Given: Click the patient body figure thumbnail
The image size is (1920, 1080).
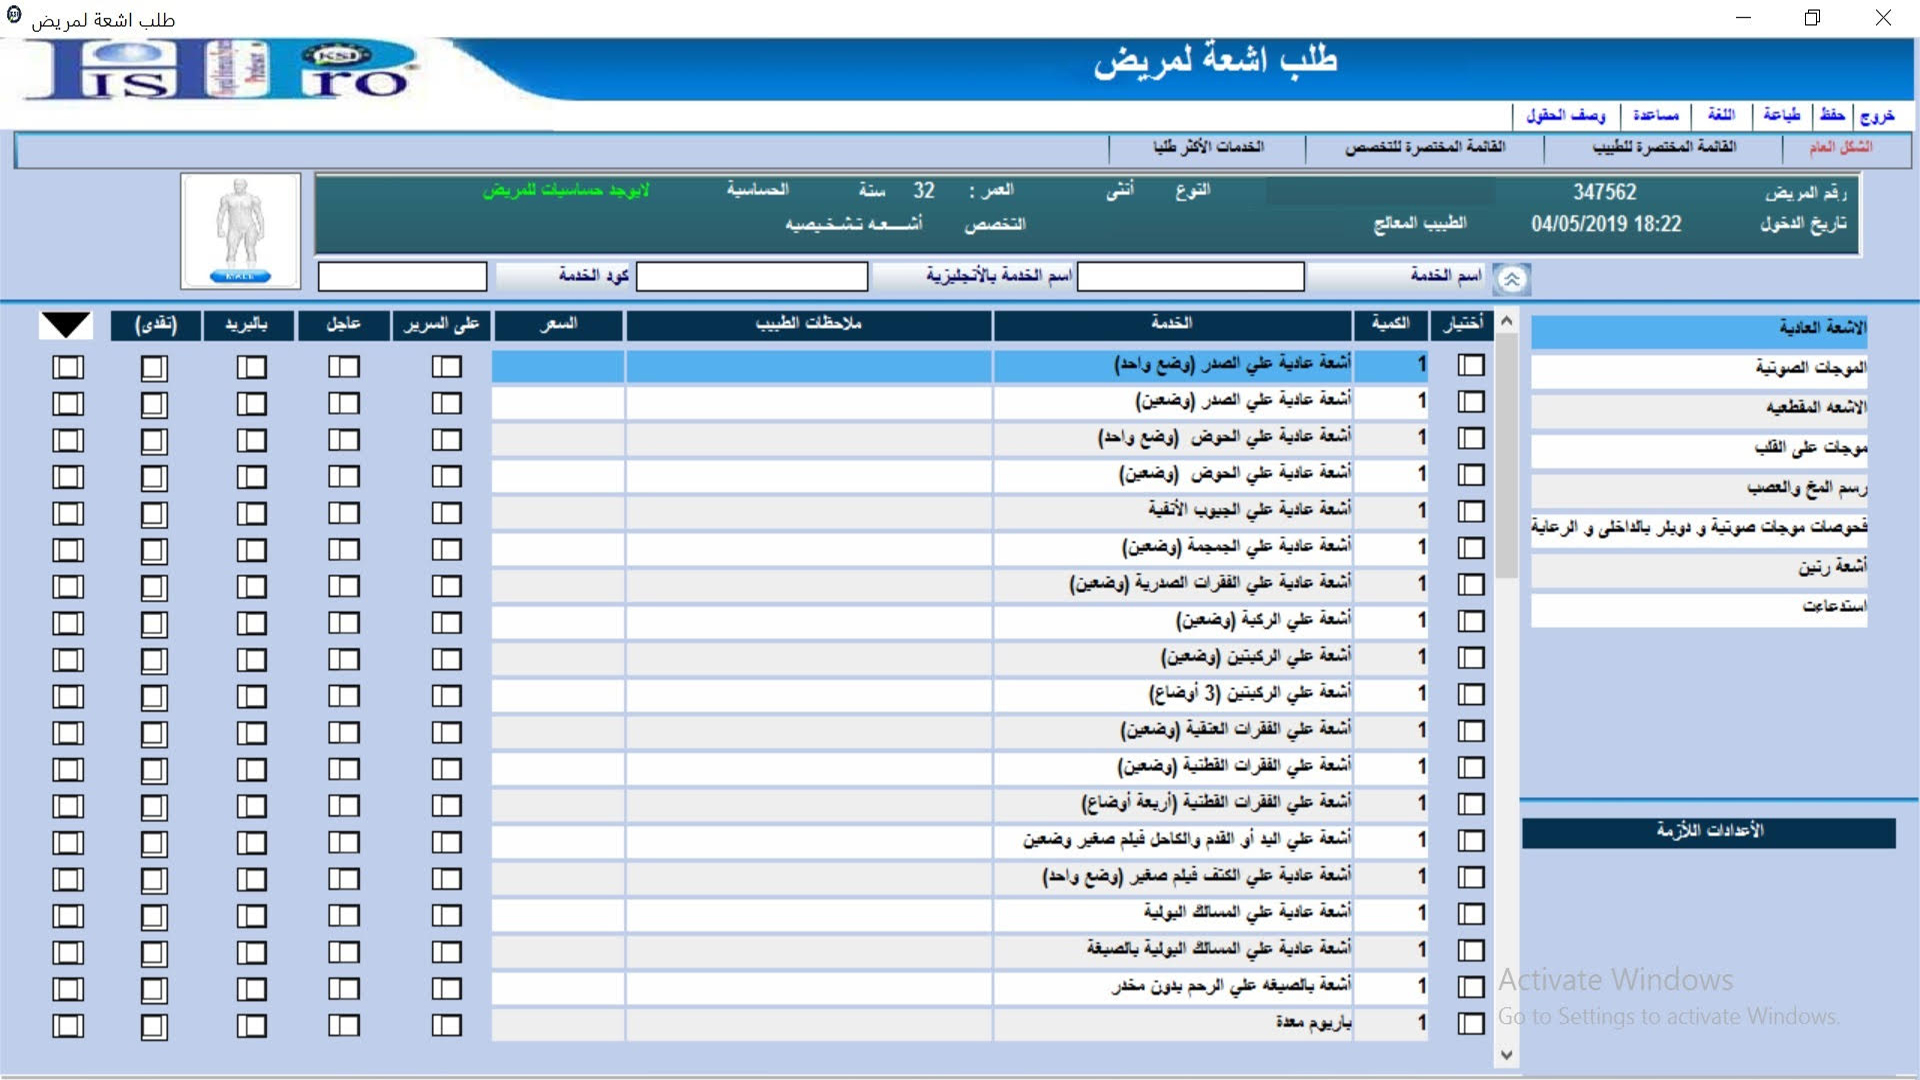Looking at the screenshot, I should coord(241,231).
